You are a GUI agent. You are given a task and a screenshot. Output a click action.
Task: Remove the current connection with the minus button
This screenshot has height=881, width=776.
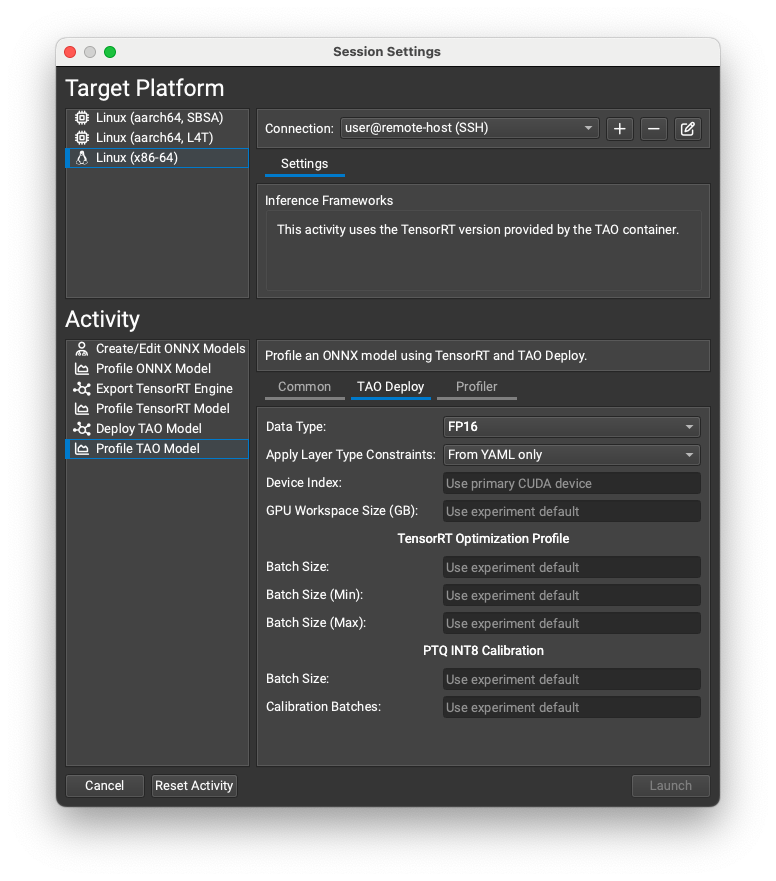coord(654,129)
